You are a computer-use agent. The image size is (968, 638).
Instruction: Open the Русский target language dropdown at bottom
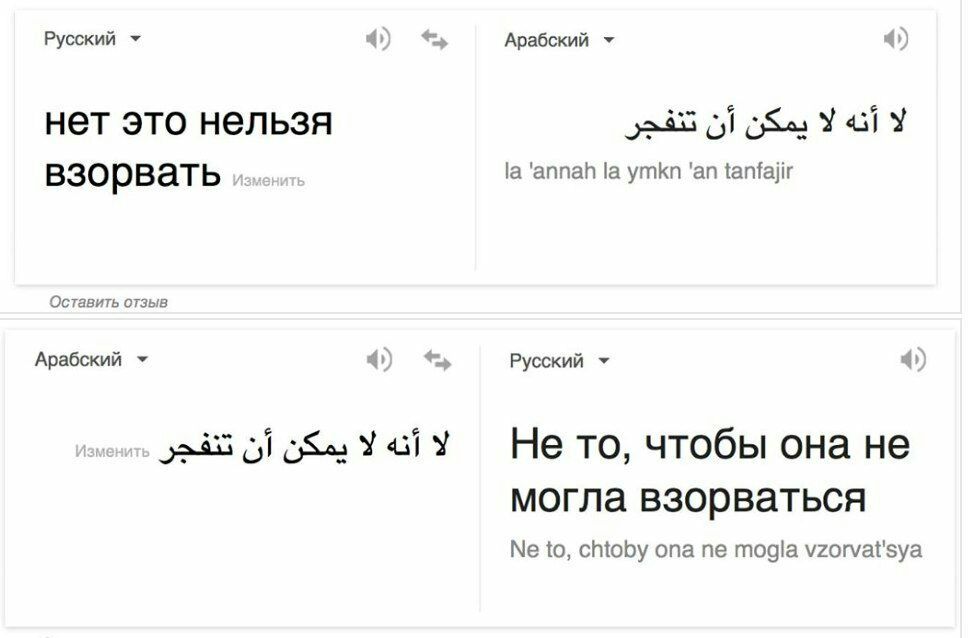[559, 361]
